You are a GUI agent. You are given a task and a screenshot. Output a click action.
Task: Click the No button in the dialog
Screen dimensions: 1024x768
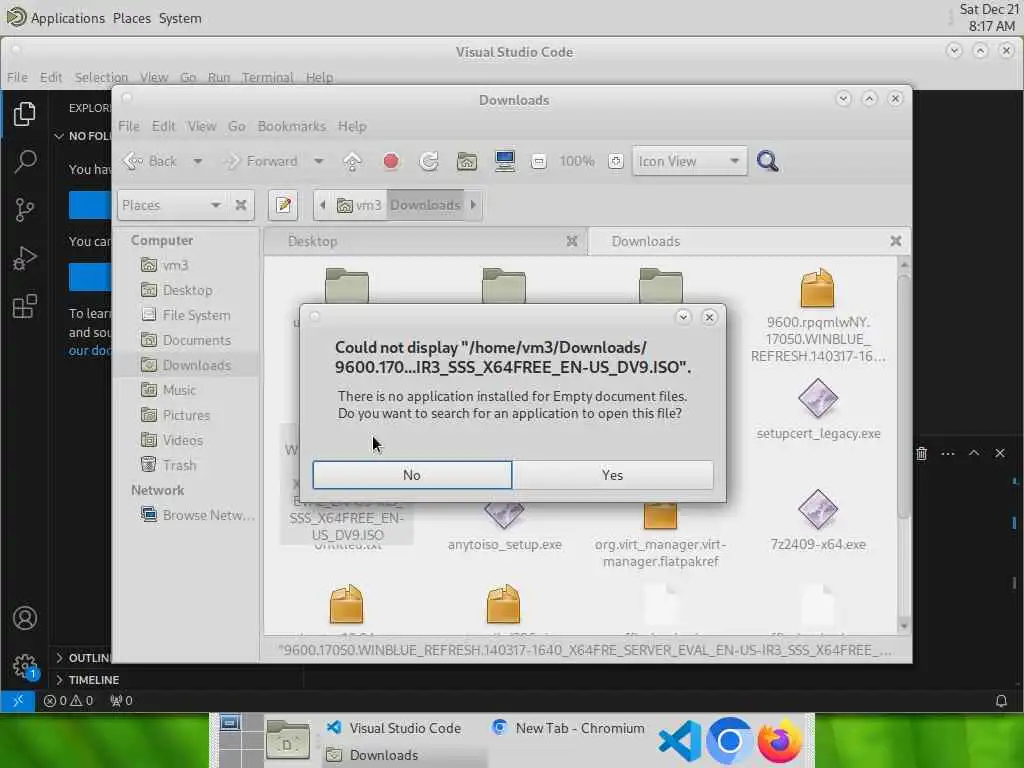click(x=412, y=475)
